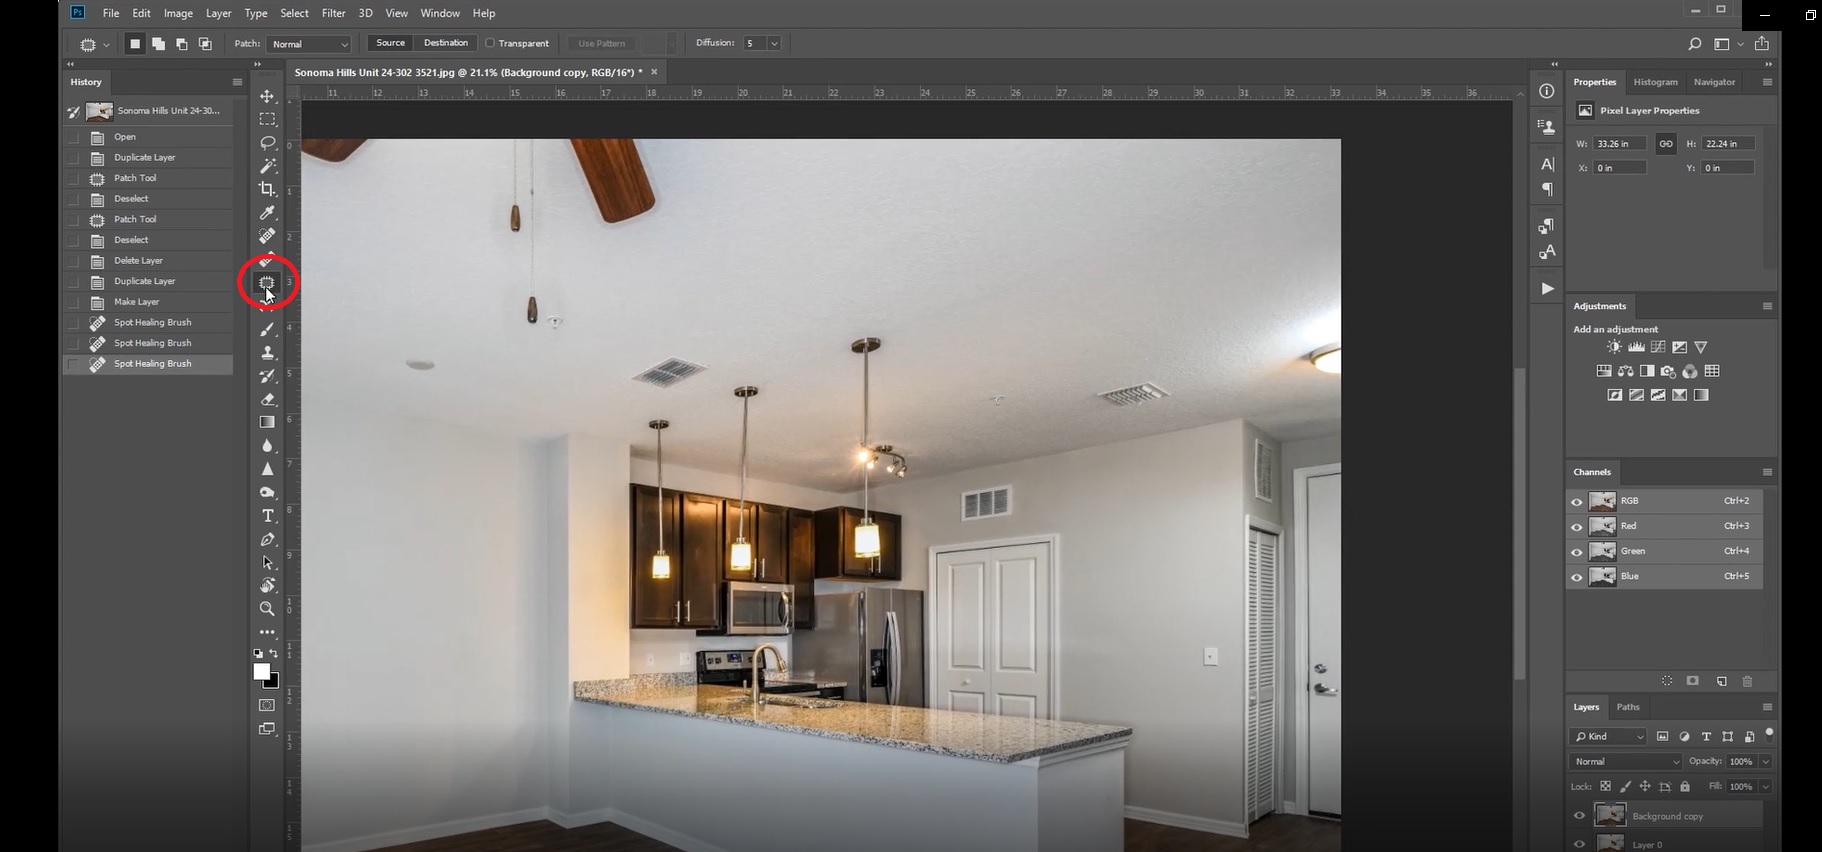Select the Path Selection tool

tap(267, 563)
